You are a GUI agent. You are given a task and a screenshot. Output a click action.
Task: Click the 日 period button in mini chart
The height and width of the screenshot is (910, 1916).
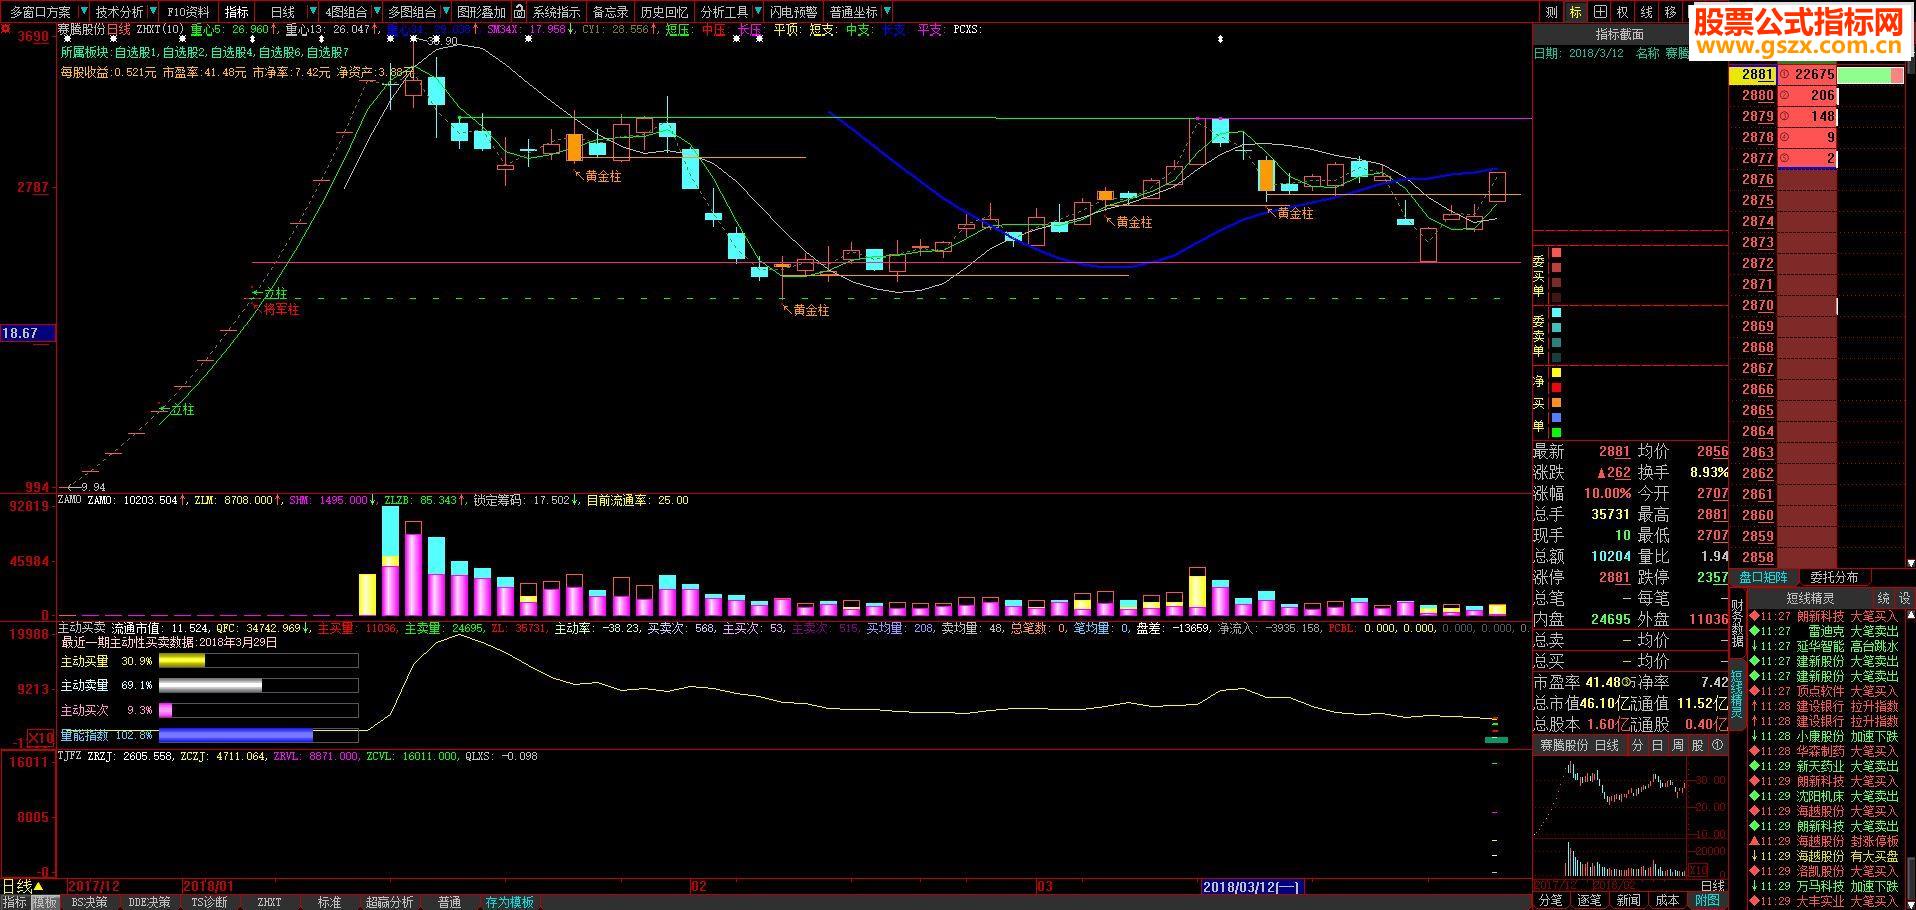tap(1657, 745)
